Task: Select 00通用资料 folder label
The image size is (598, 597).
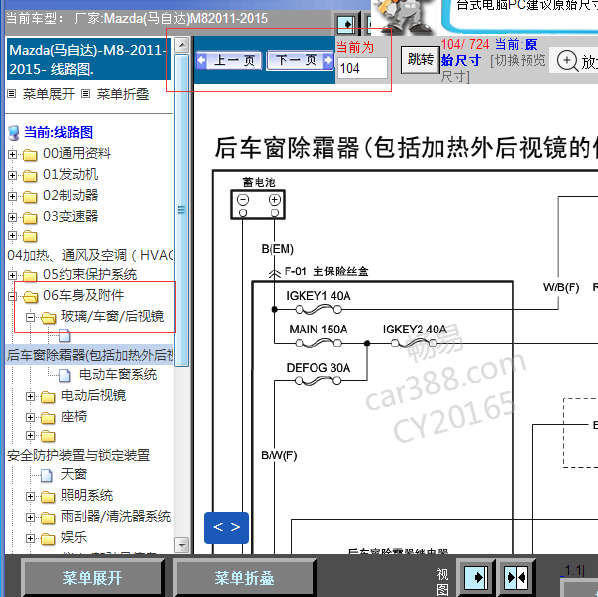Action: [77, 153]
